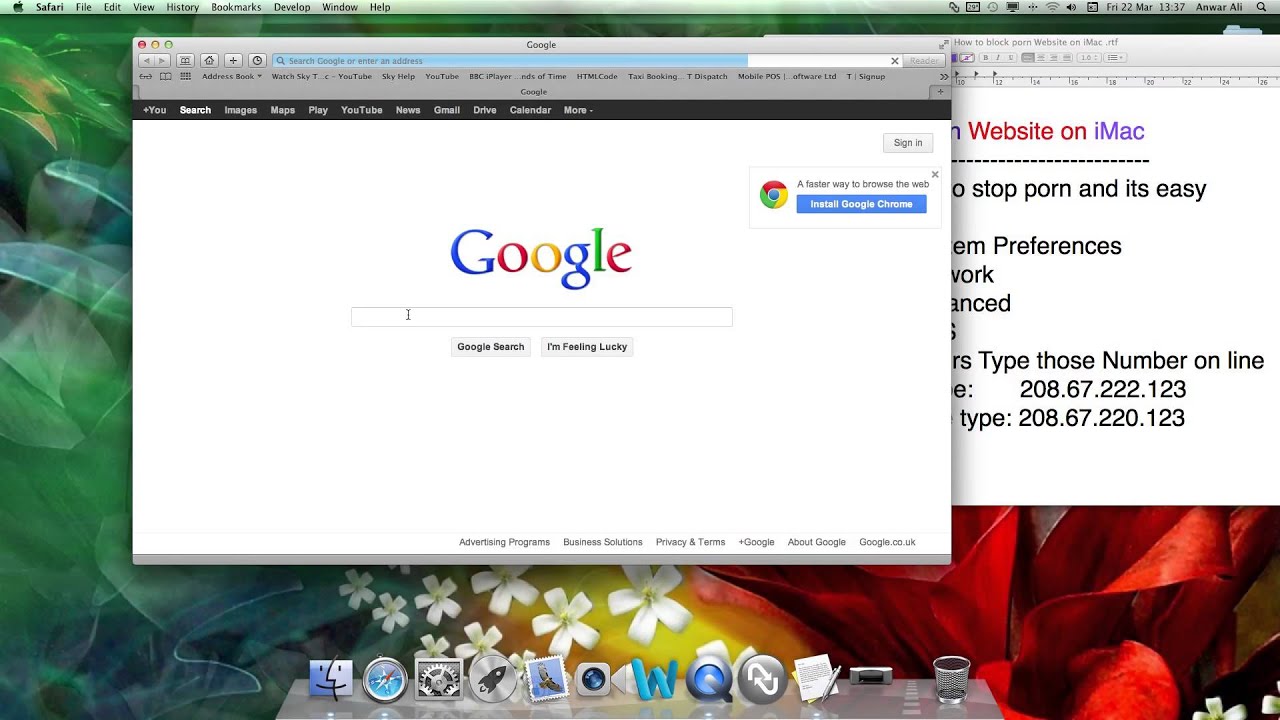Screen dimensions: 1280x720
Task: Open the blue W app in Dock
Action: click(x=655, y=680)
